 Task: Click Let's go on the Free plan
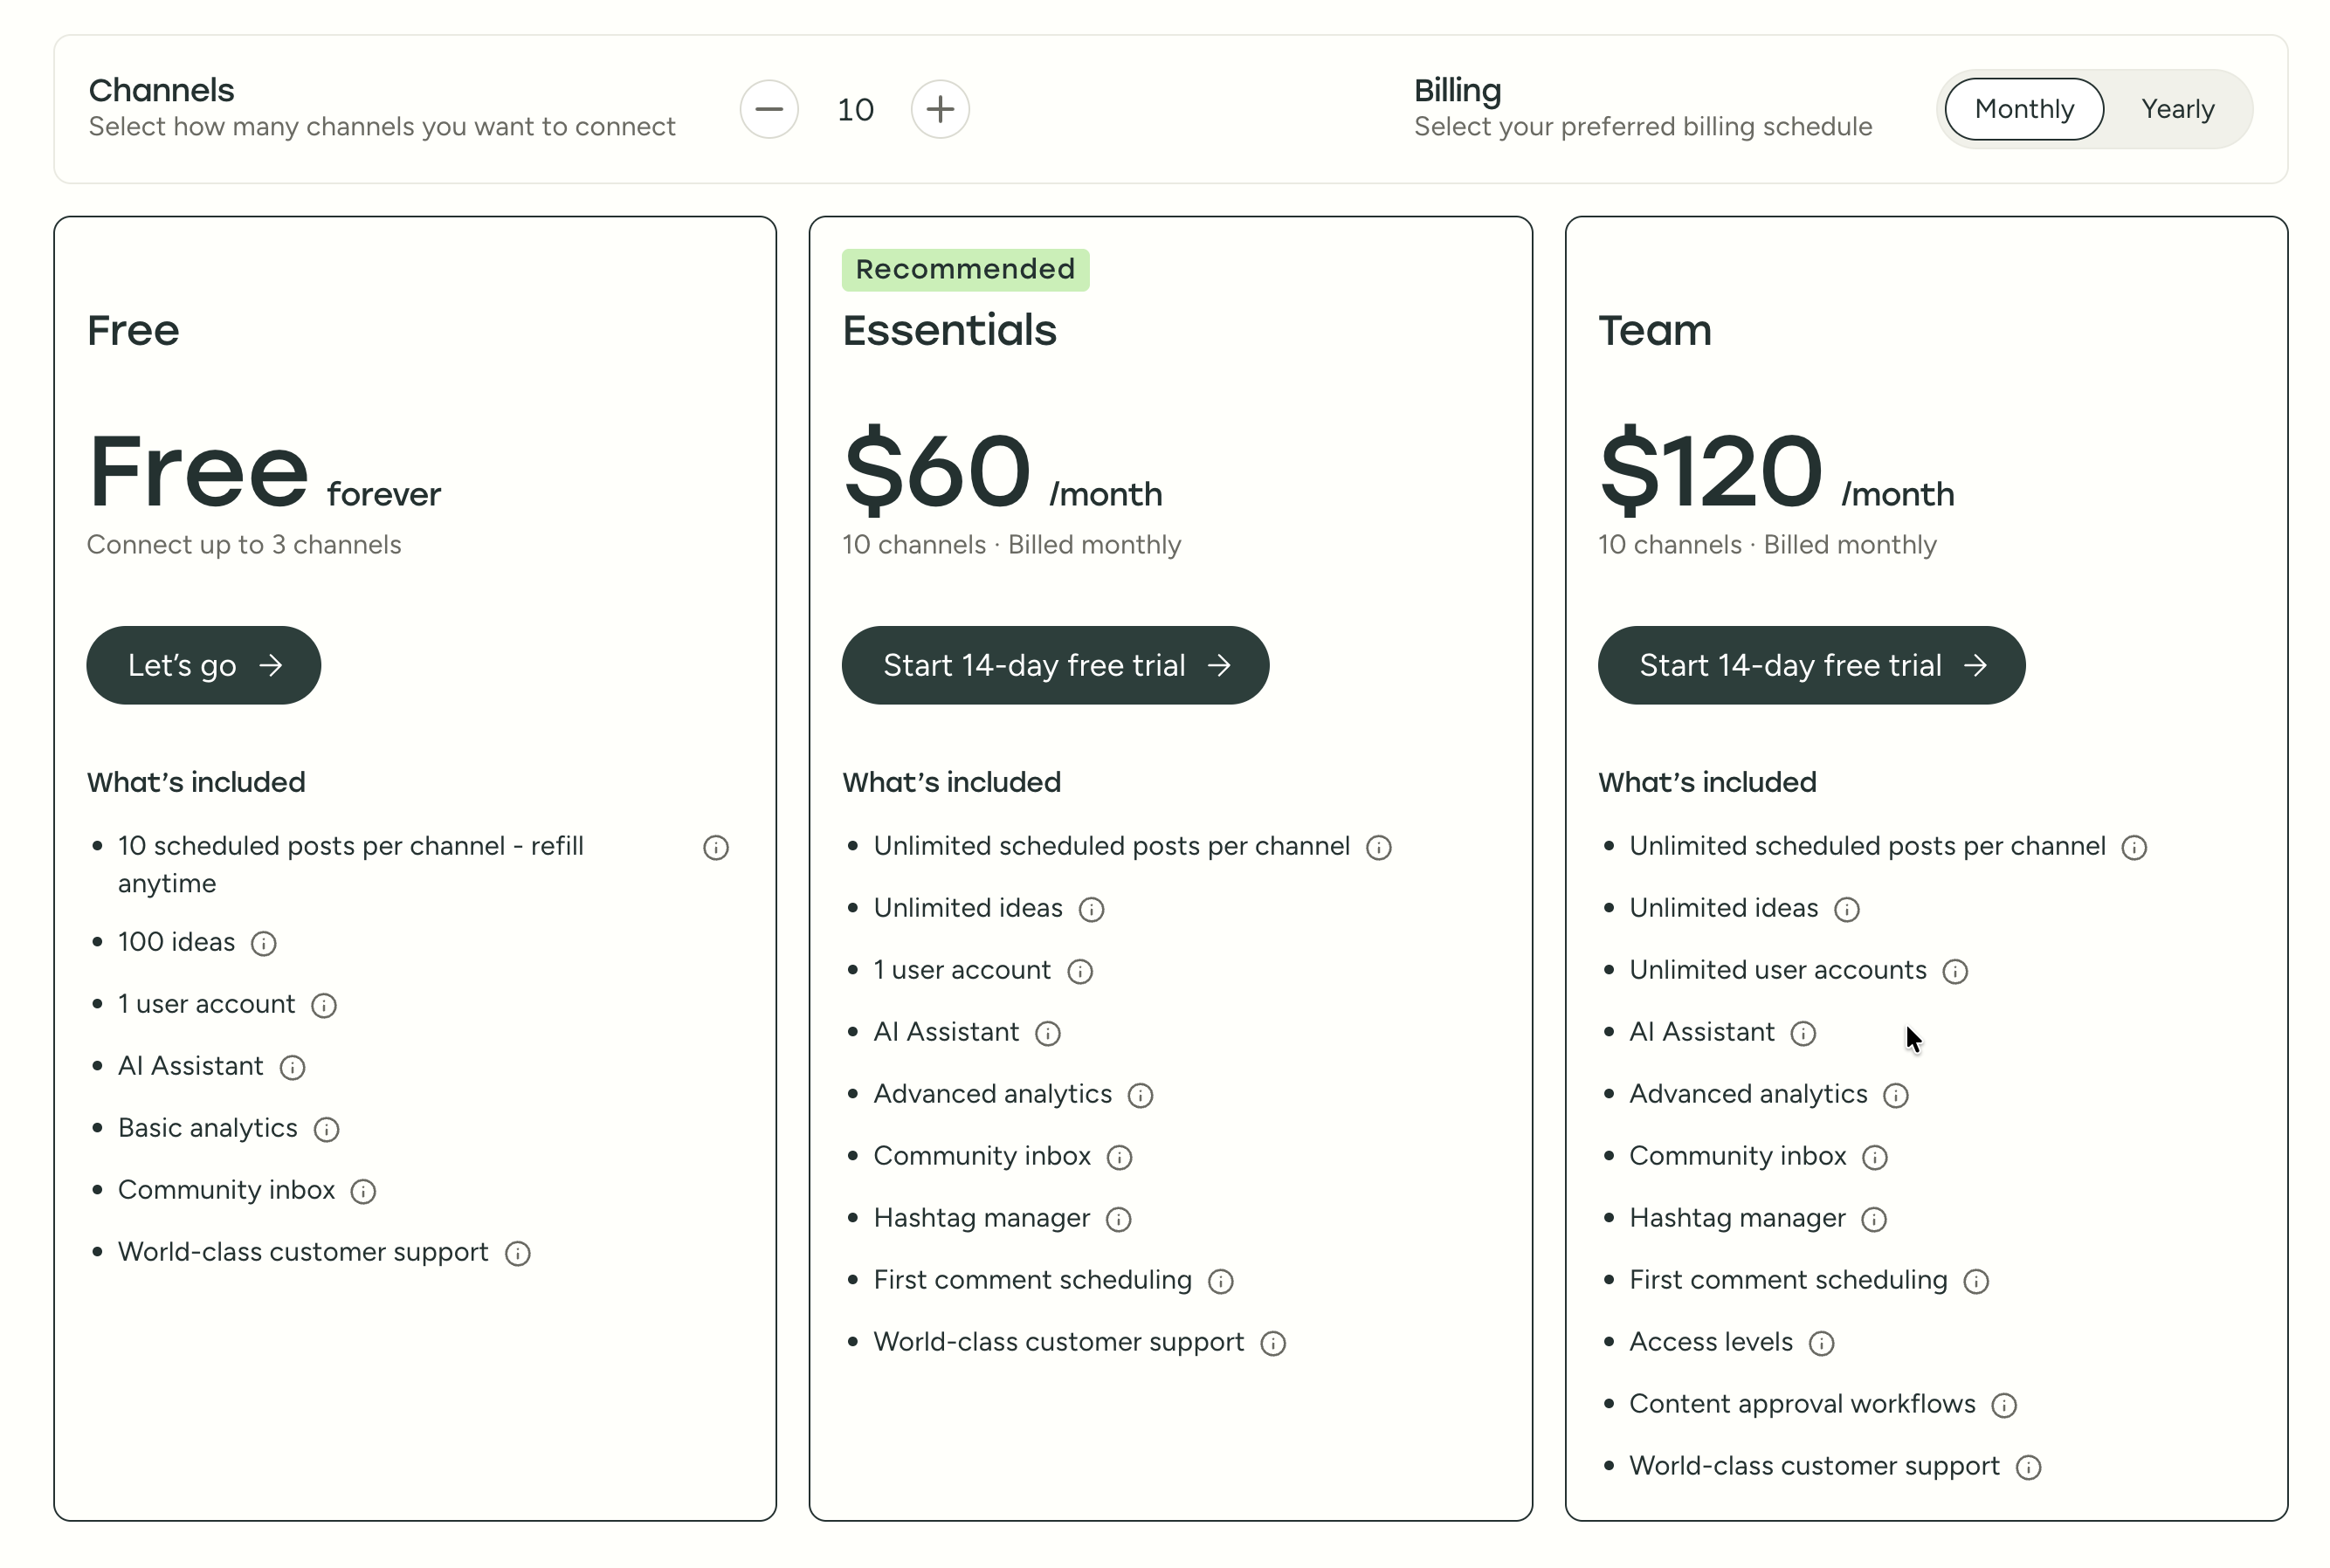[203, 665]
